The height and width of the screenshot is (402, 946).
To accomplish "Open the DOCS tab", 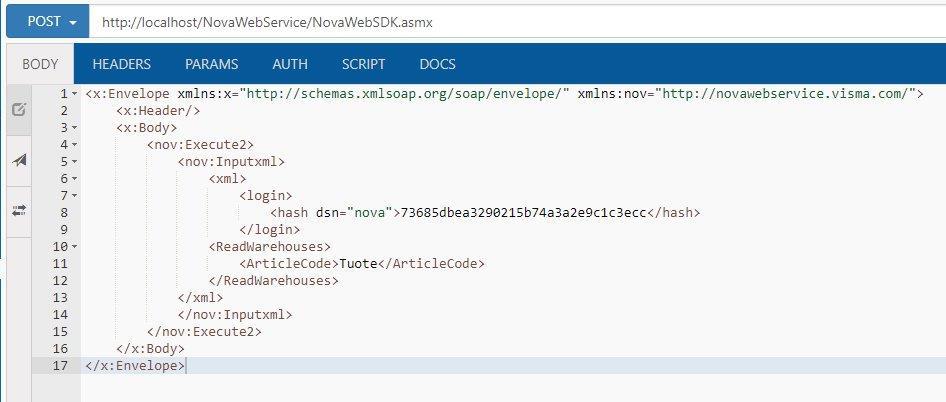I will [437, 64].
